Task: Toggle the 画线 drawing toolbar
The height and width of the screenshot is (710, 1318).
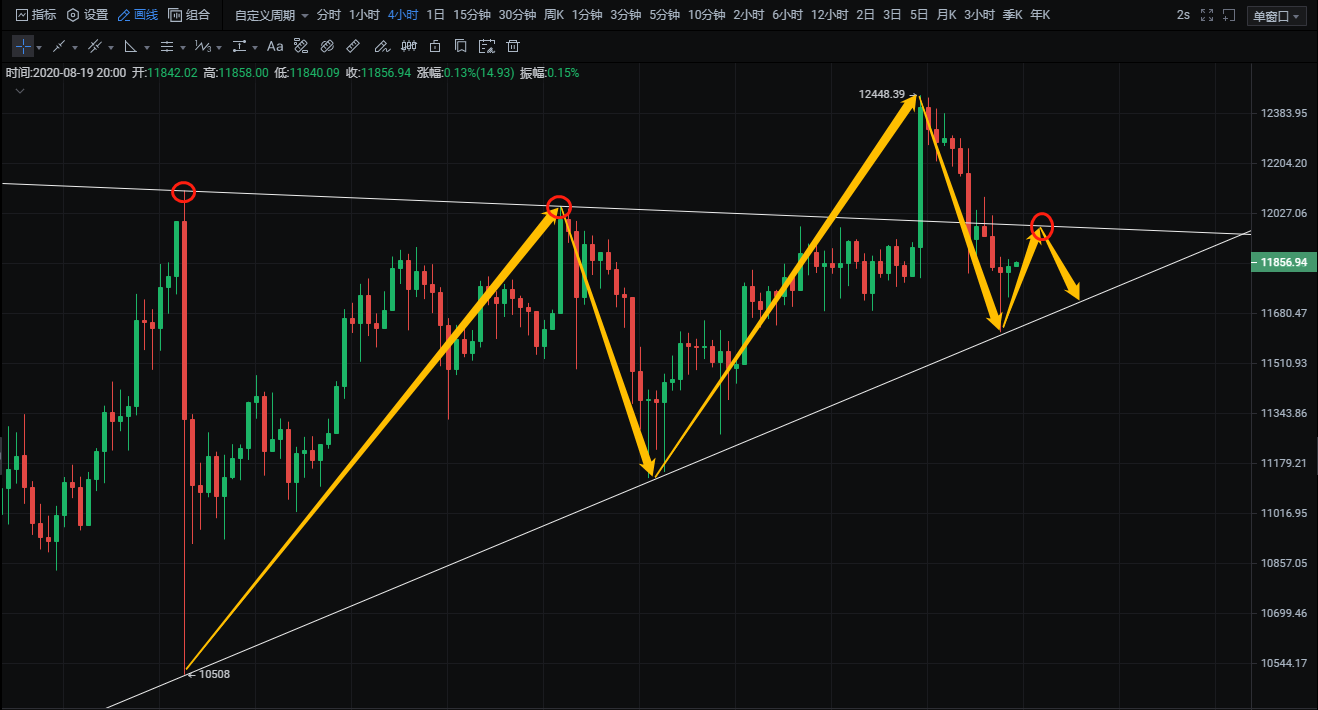Action: (x=137, y=15)
